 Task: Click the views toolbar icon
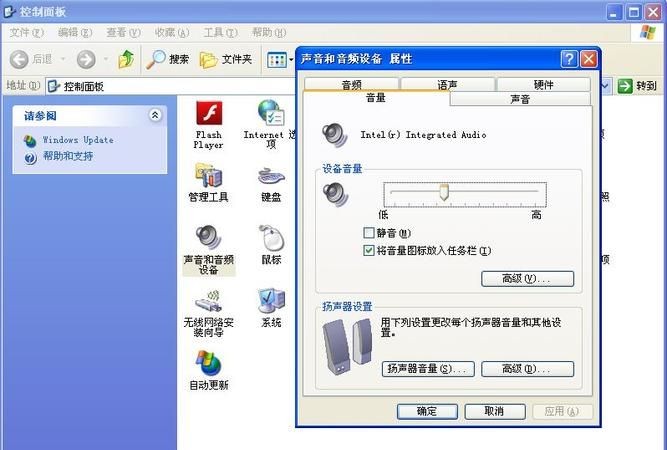coord(276,60)
